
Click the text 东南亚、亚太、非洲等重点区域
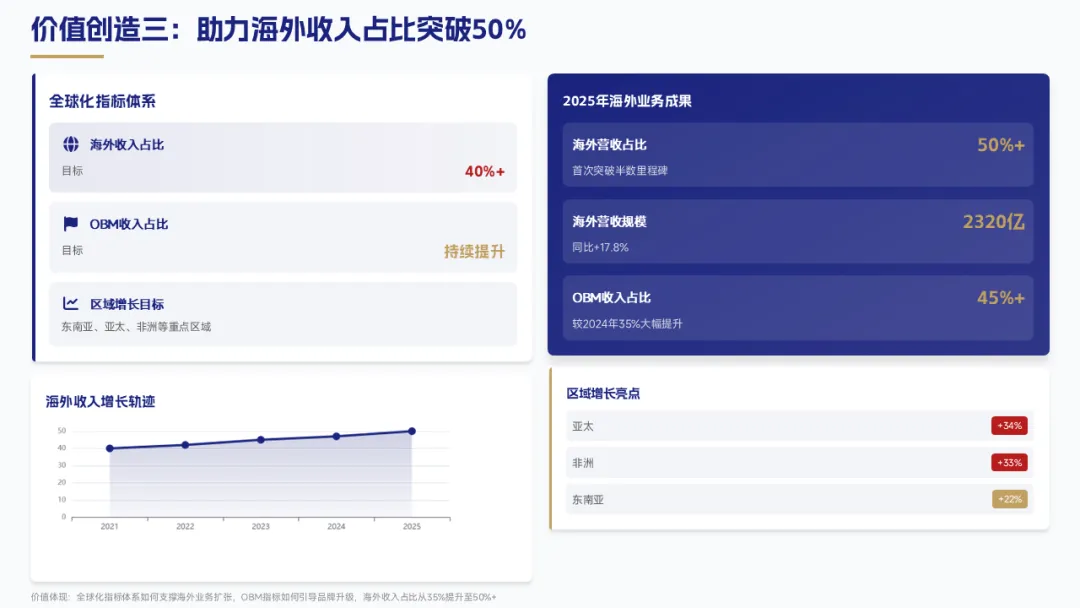click(136, 327)
